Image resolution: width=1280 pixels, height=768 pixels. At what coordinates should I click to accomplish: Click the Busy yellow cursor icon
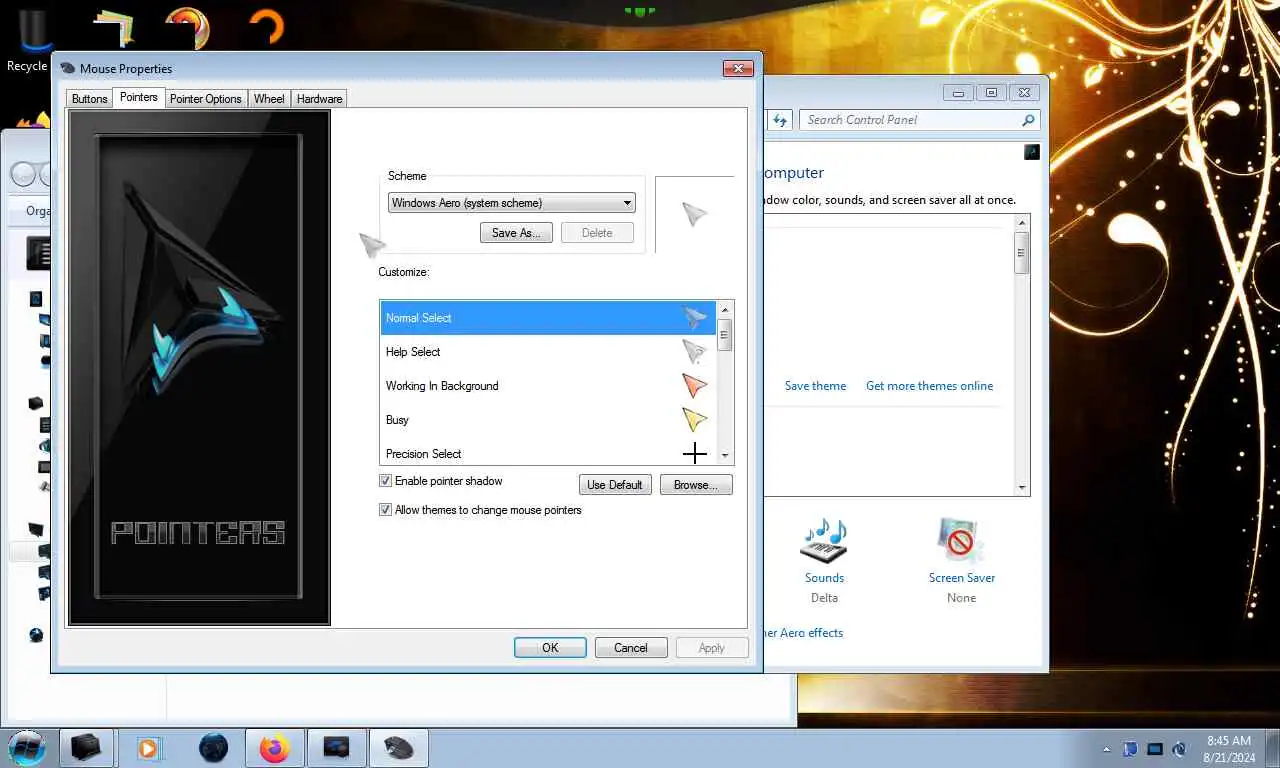(695, 419)
